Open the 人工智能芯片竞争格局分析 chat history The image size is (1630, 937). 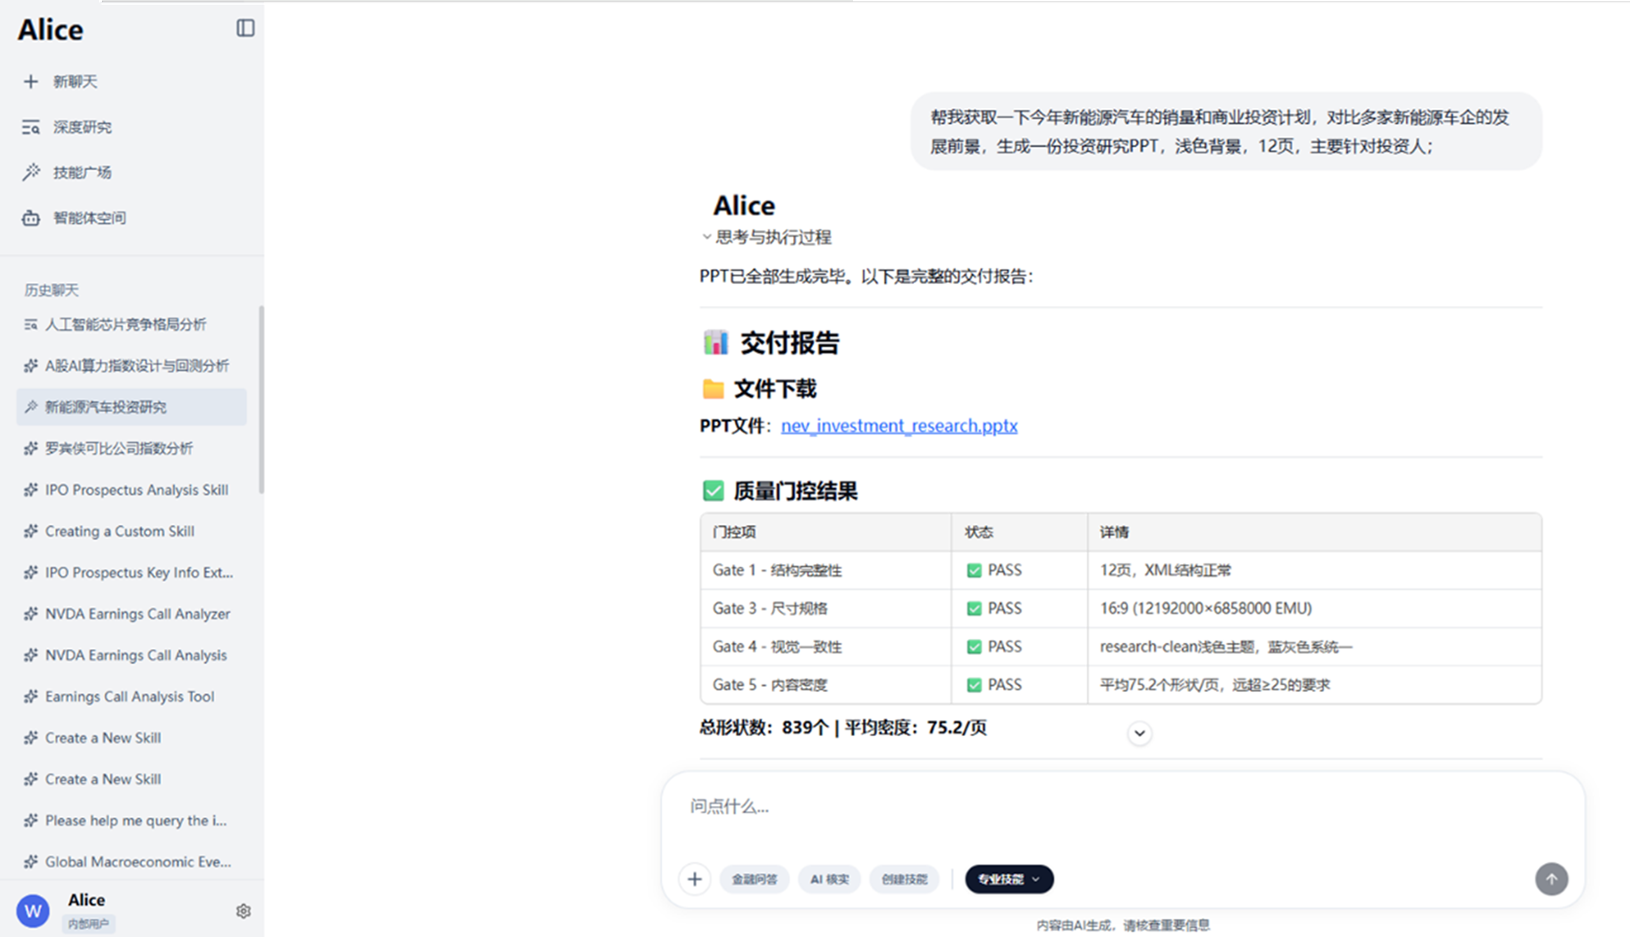click(x=125, y=324)
